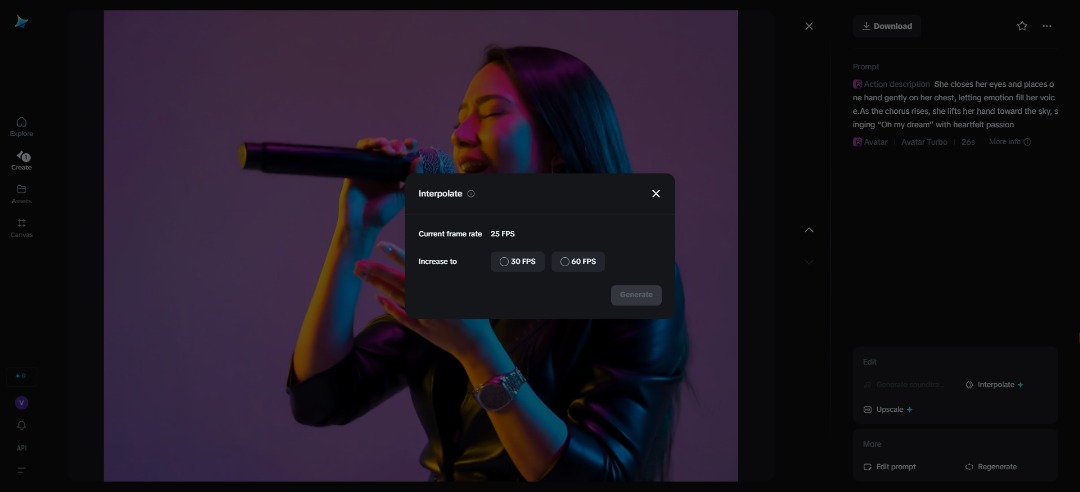The height and width of the screenshot is (492, 1080).
Task: Open the Explore section in sidebar
Action: pos(21,127)
